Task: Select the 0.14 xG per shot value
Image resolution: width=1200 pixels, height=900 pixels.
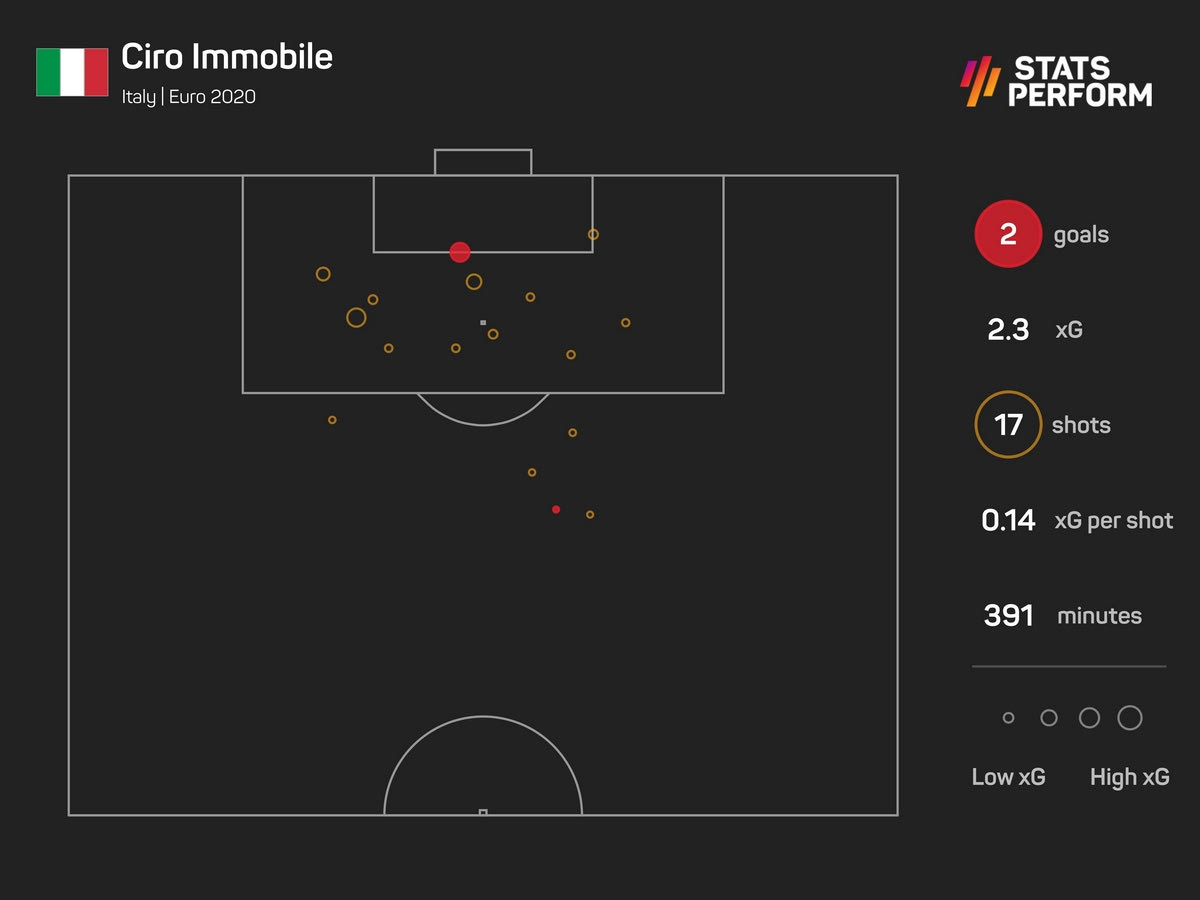Action: 1008,520
